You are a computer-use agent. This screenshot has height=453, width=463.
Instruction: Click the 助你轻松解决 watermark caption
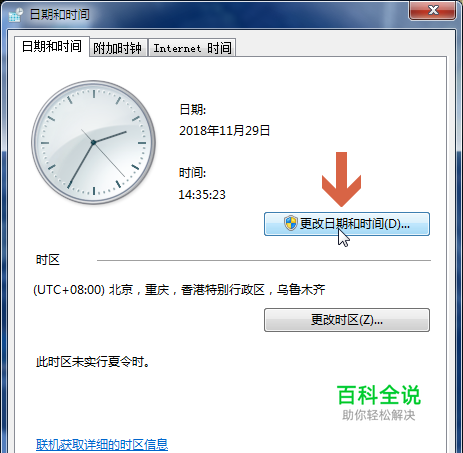[379, 415]
